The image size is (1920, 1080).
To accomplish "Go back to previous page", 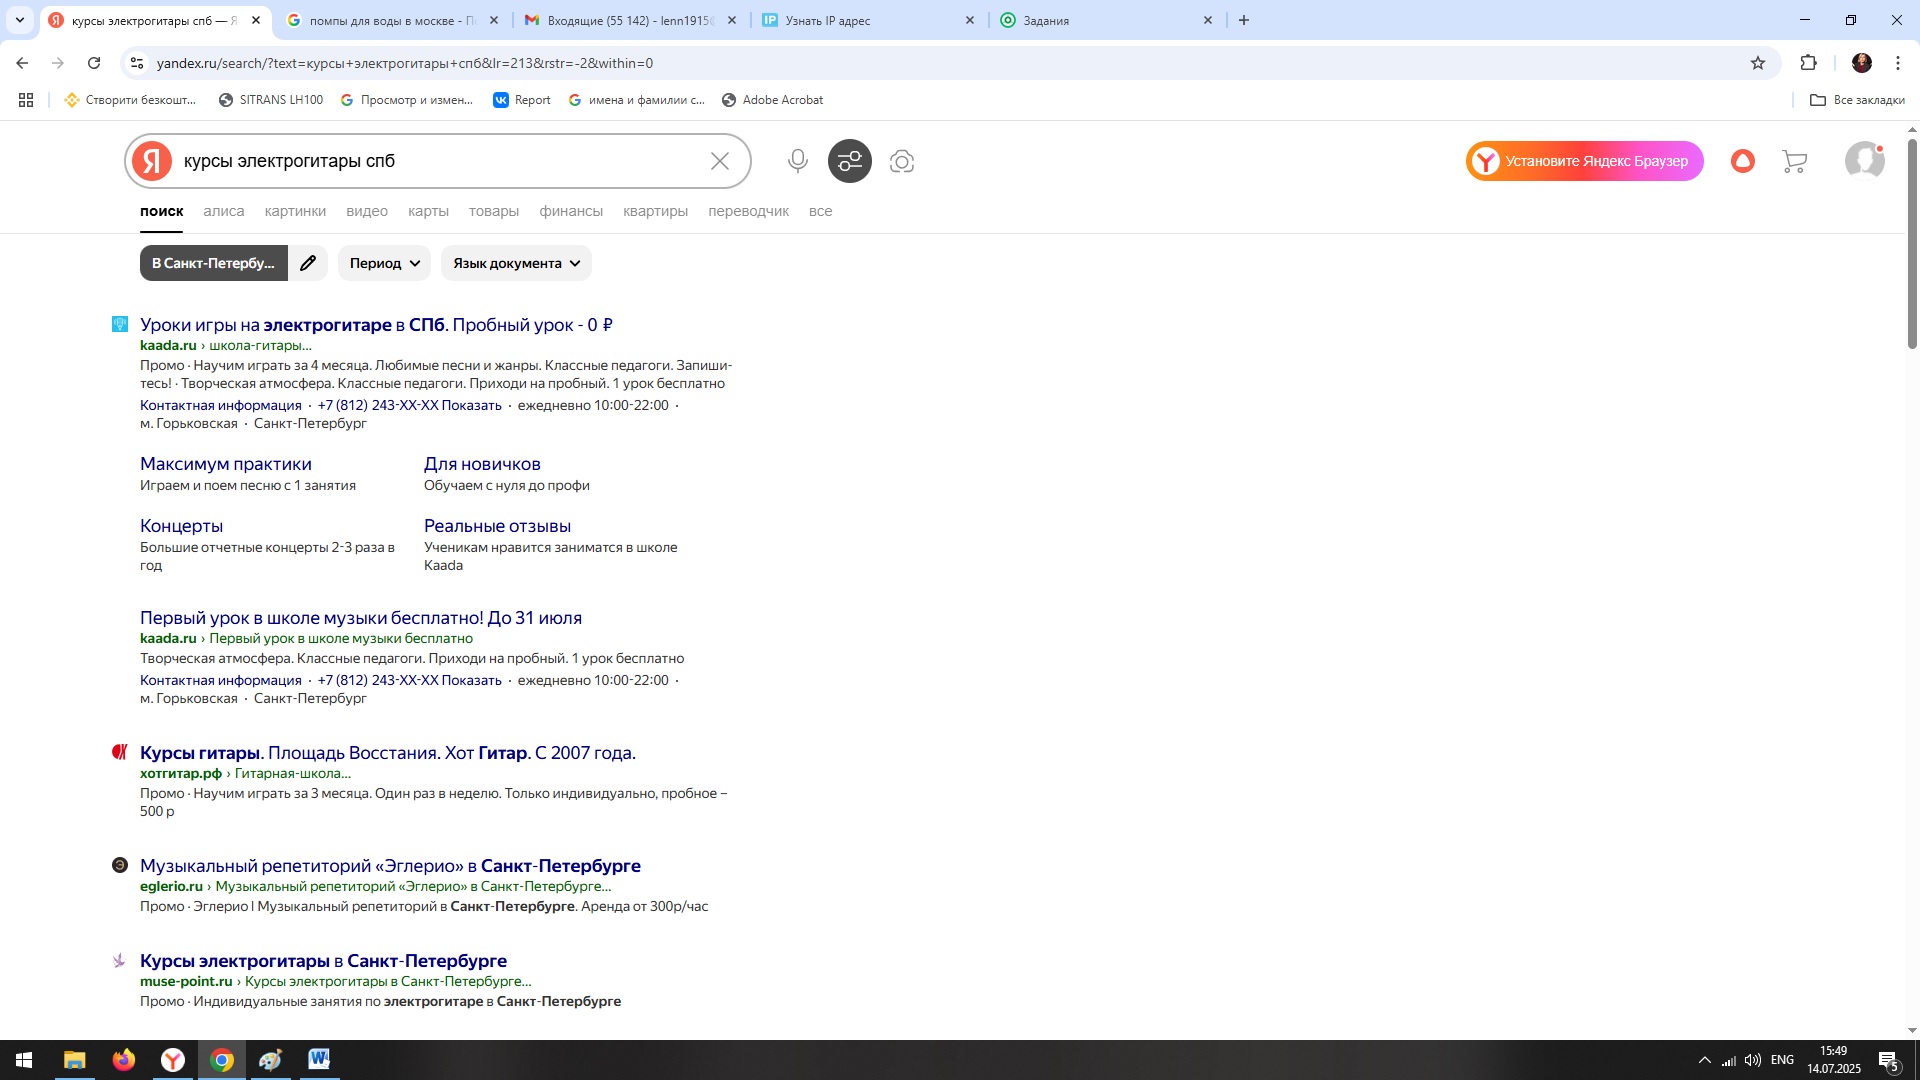I will 22,63.
